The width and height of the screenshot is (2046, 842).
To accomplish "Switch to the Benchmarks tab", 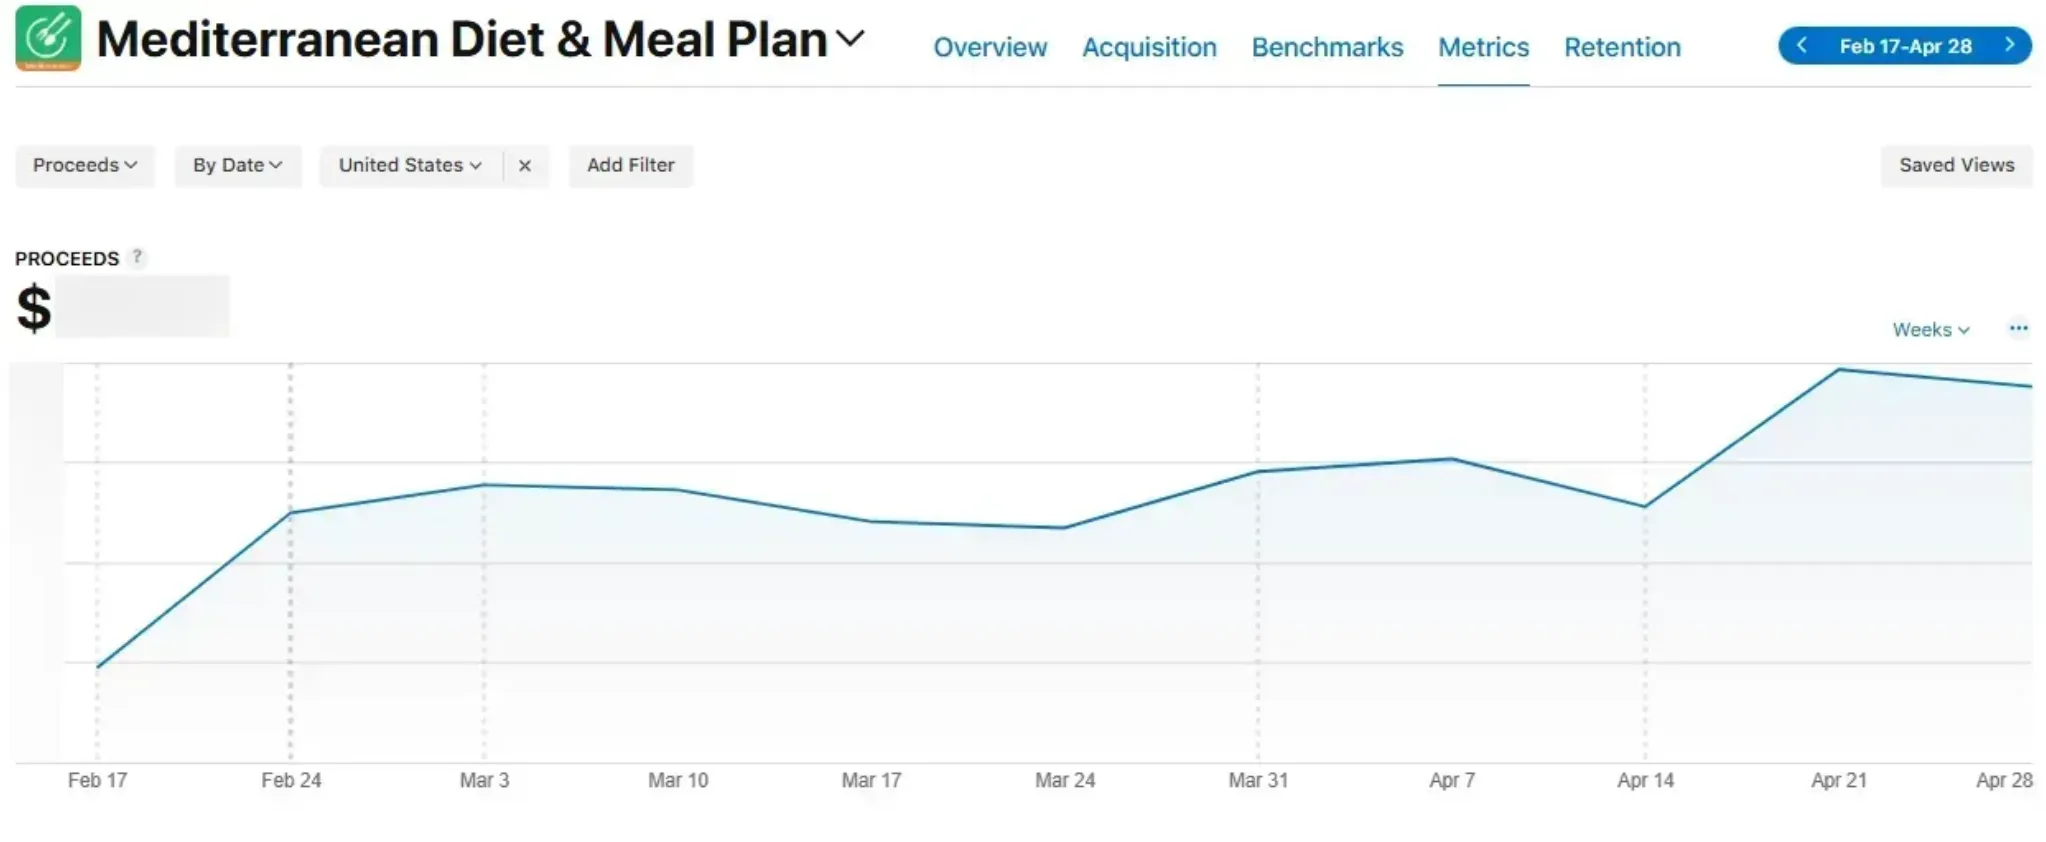I will pyautogui.click(x=1327, y=47).
